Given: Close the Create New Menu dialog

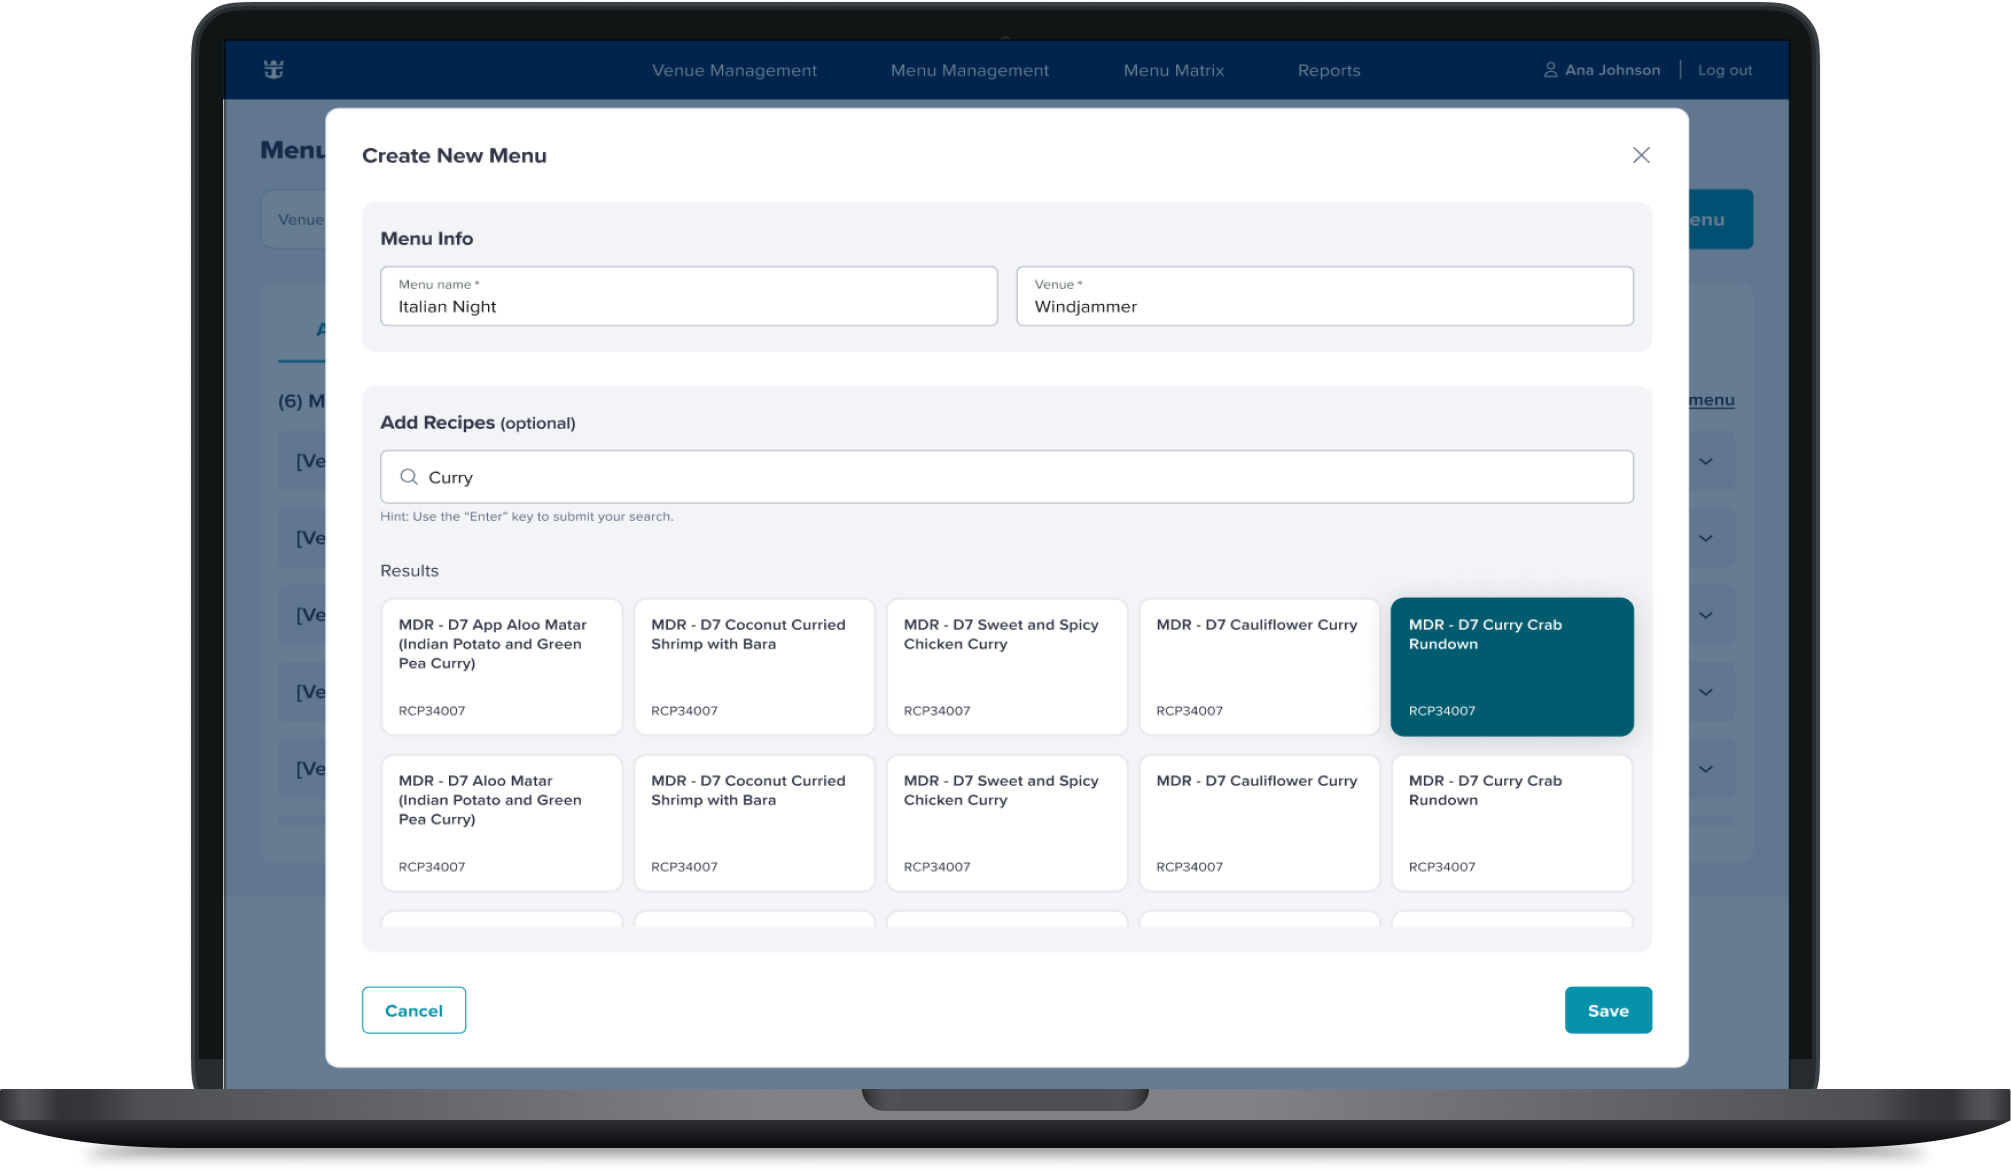Looking at the screenshot, I should coord(1641,155).
